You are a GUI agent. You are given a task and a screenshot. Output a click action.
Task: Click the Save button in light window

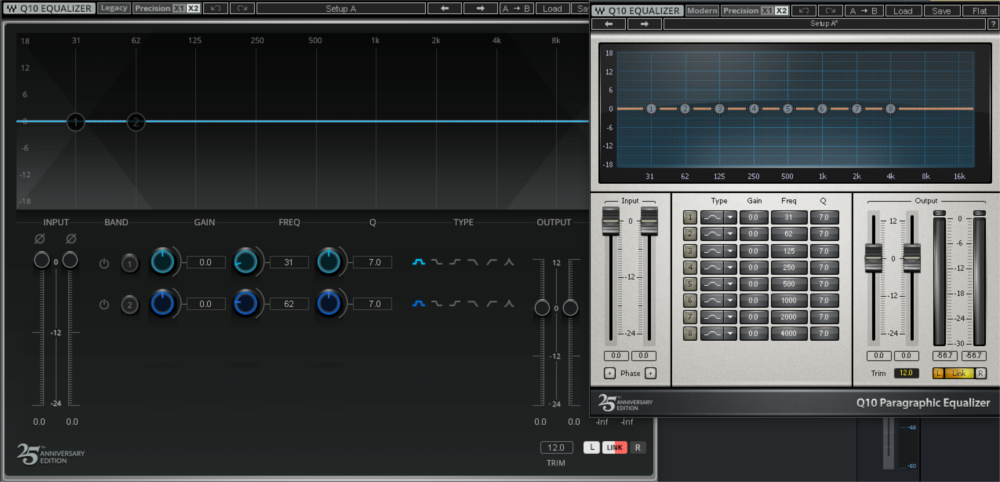(x=941, y=11)
